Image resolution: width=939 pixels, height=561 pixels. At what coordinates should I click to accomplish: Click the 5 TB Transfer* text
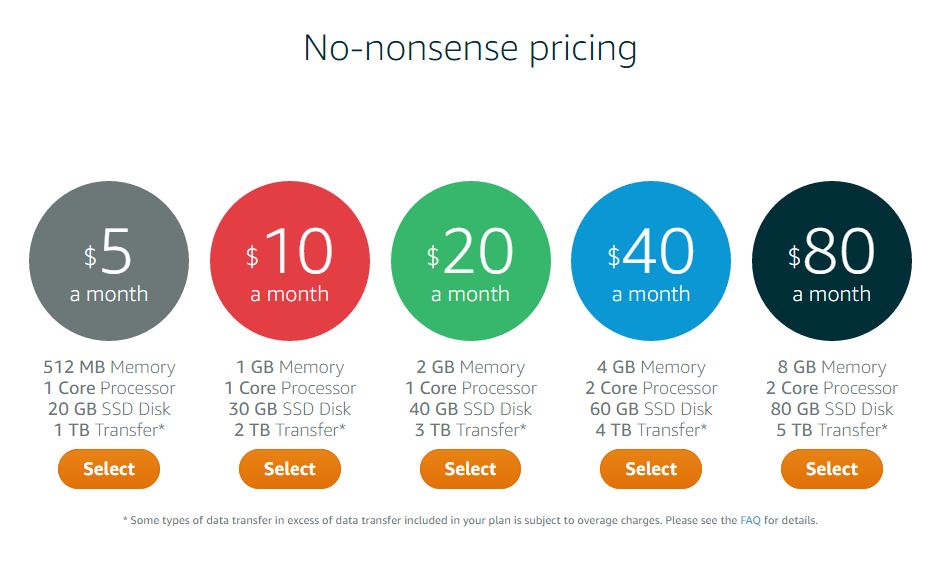[832, 430]
